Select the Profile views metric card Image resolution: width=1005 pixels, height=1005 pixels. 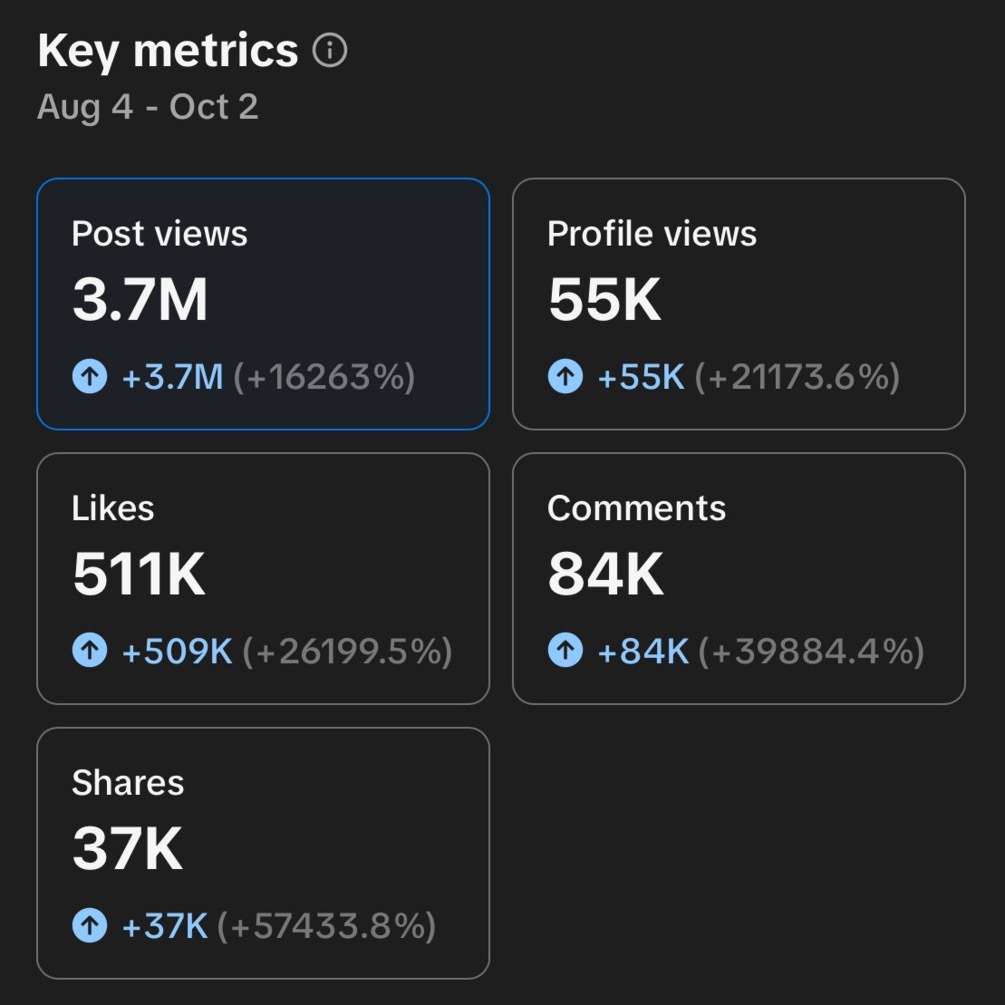pyautogui.click(x=738, y=304)
